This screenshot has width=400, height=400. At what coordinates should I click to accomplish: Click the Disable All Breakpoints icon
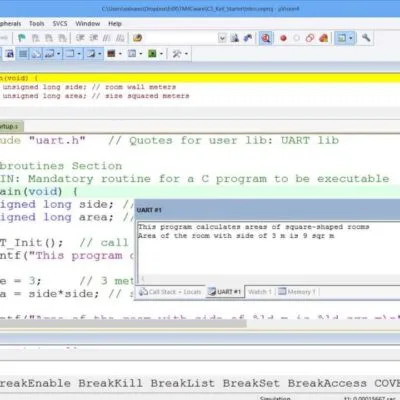(x=310, y=38)
